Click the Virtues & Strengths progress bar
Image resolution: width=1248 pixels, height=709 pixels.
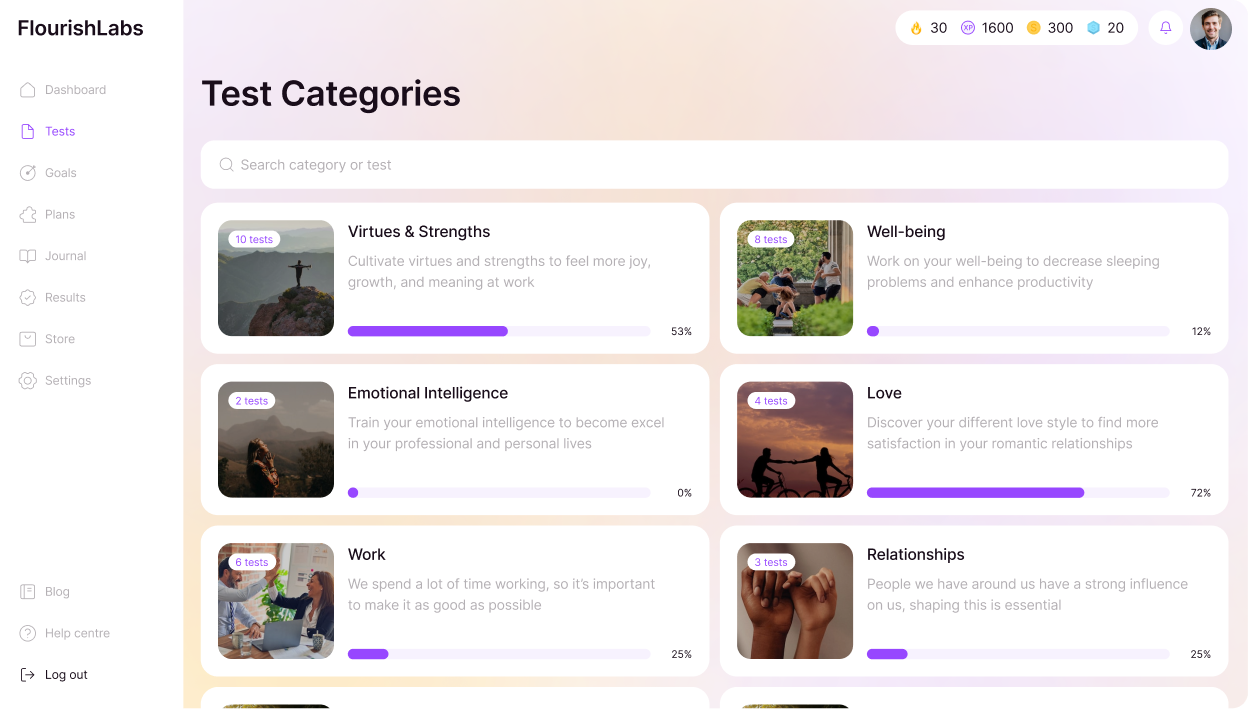[x=498, y=331]
